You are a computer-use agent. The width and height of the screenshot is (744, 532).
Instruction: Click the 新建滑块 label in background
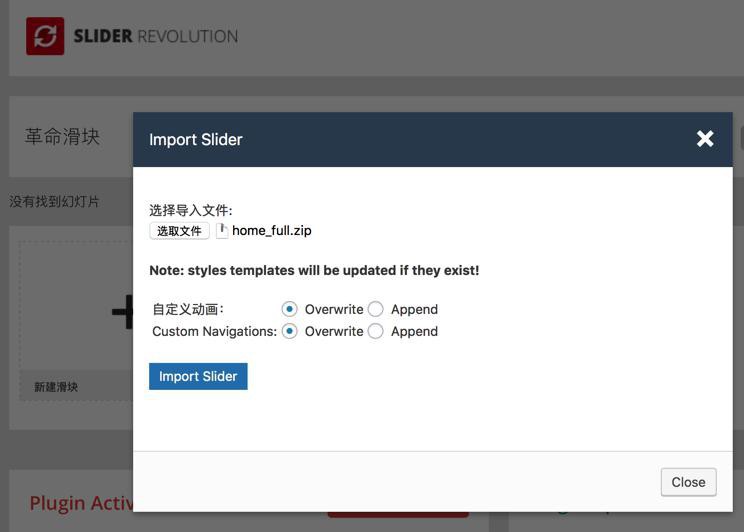tap(56, 387)
